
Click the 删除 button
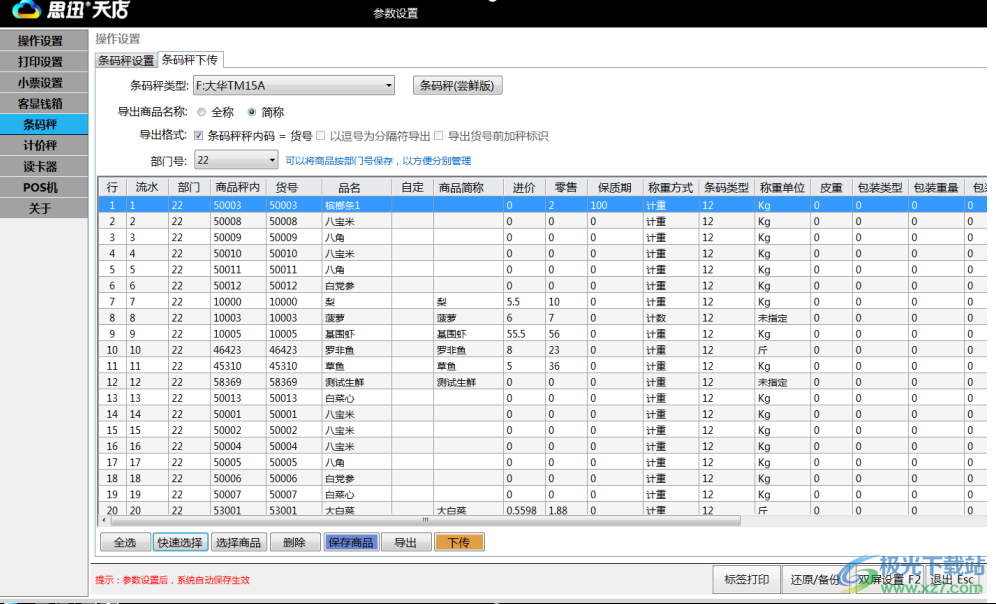coord(294,542)
